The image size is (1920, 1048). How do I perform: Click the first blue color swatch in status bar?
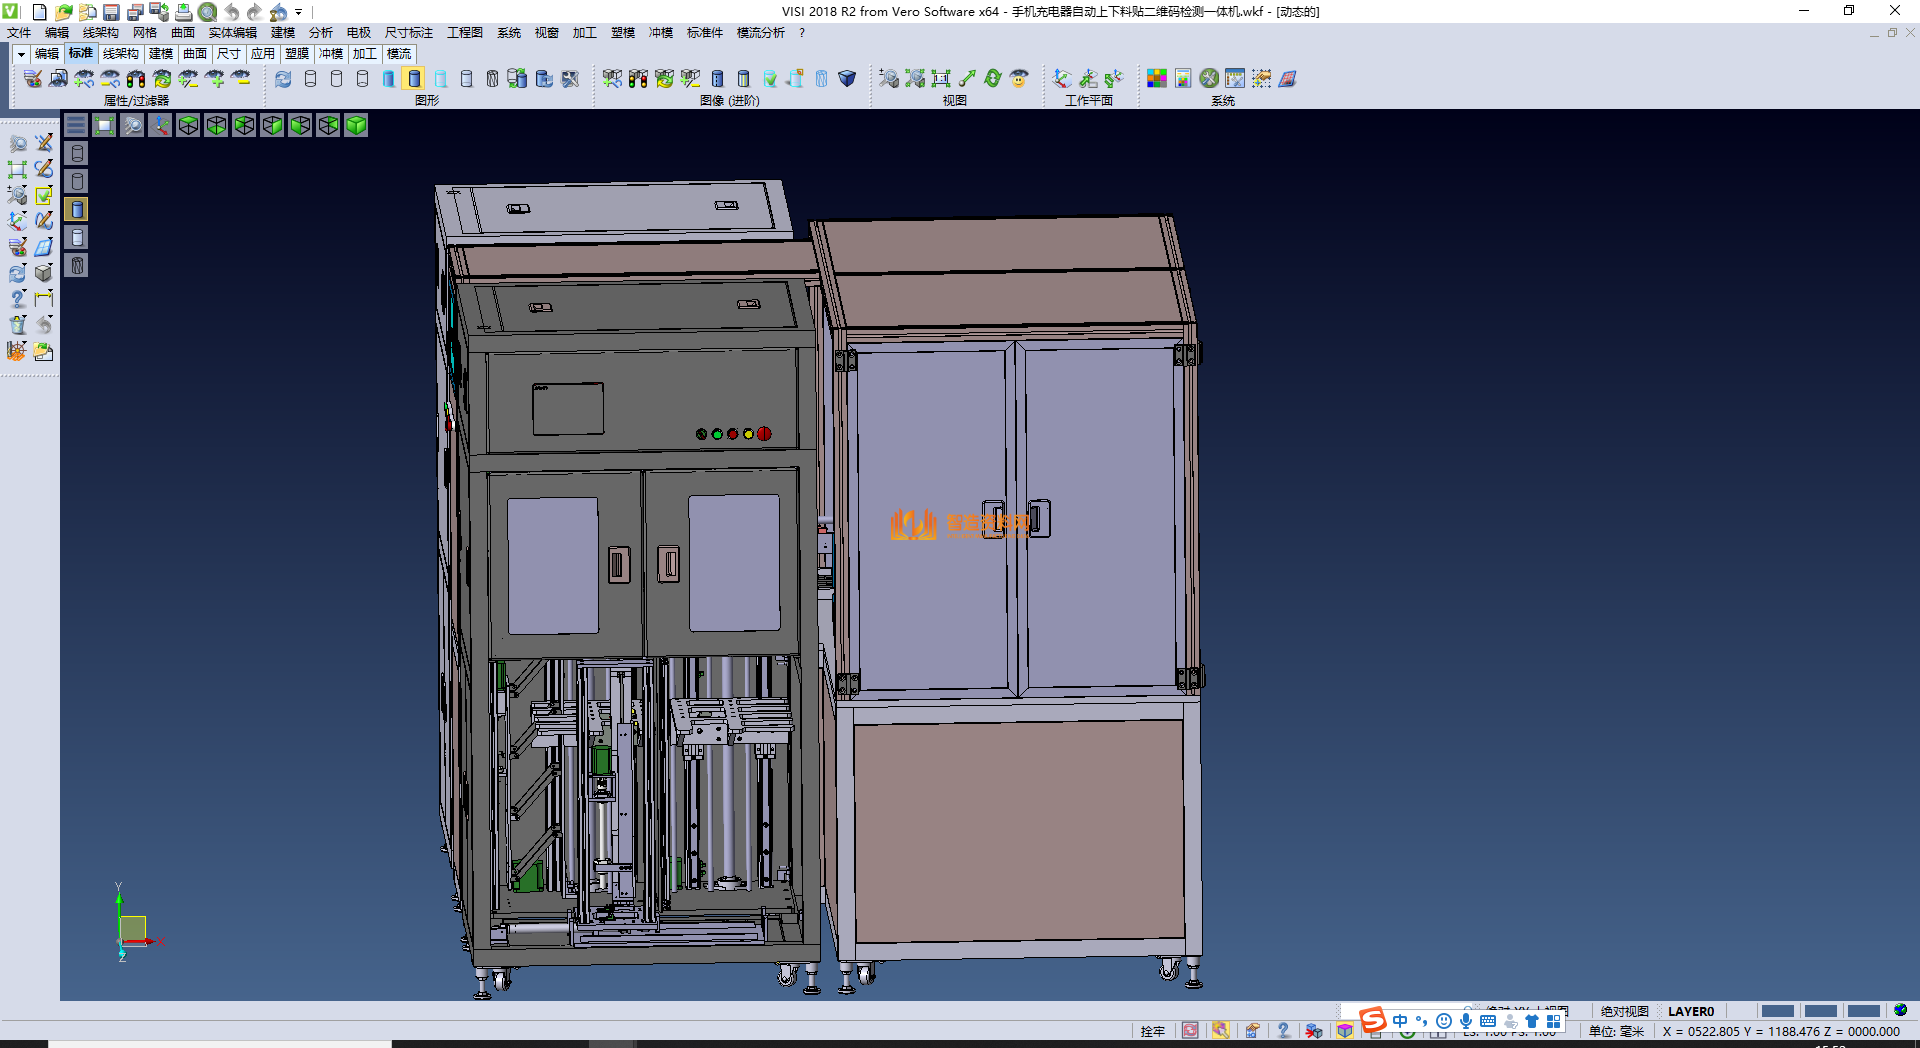pyautogui.click(x=1777, y=1011)
